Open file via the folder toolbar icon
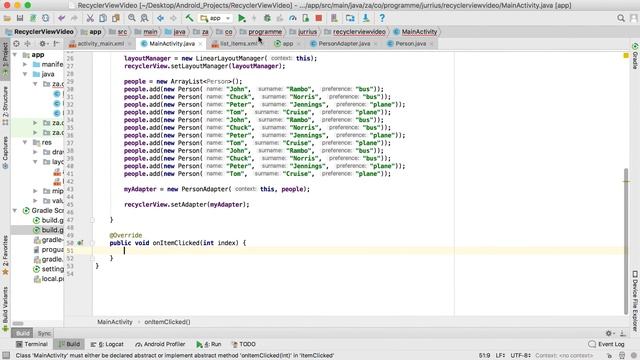640x360 pixels. (7, 18)
